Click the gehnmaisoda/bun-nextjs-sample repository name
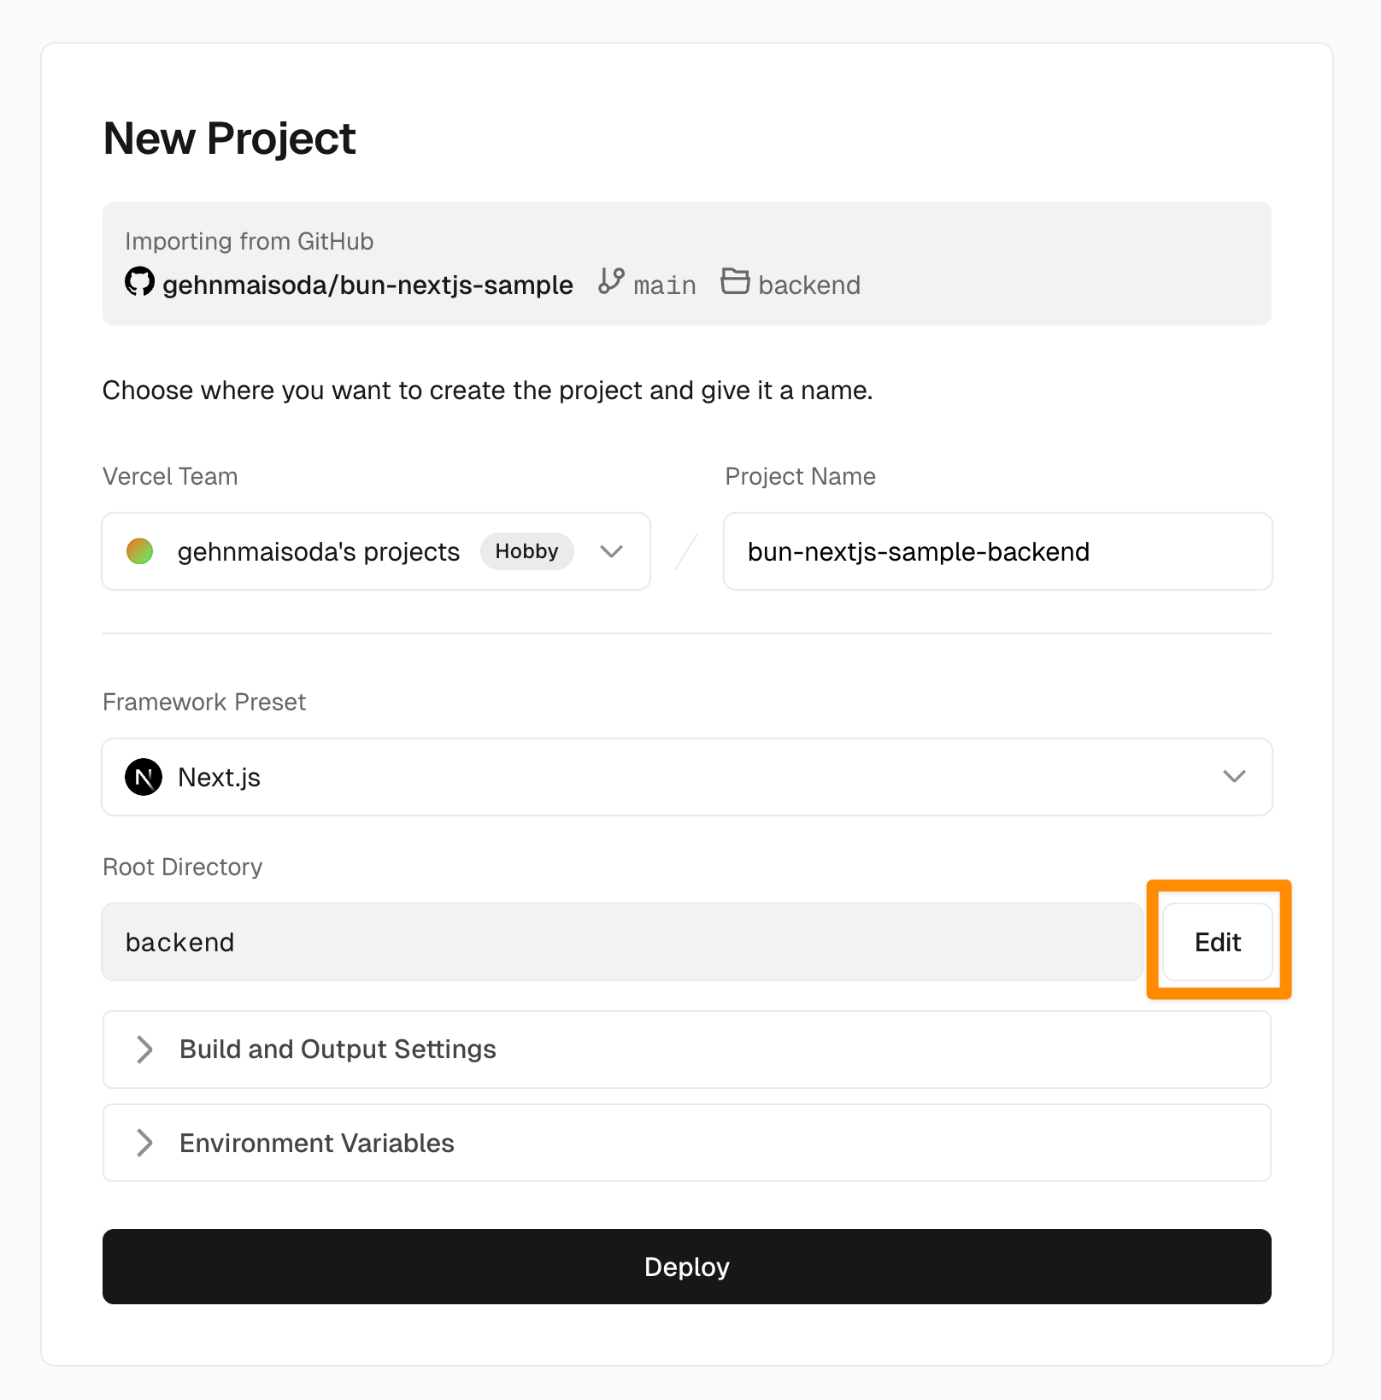1381x1400 pixels. tap(367, 285)
